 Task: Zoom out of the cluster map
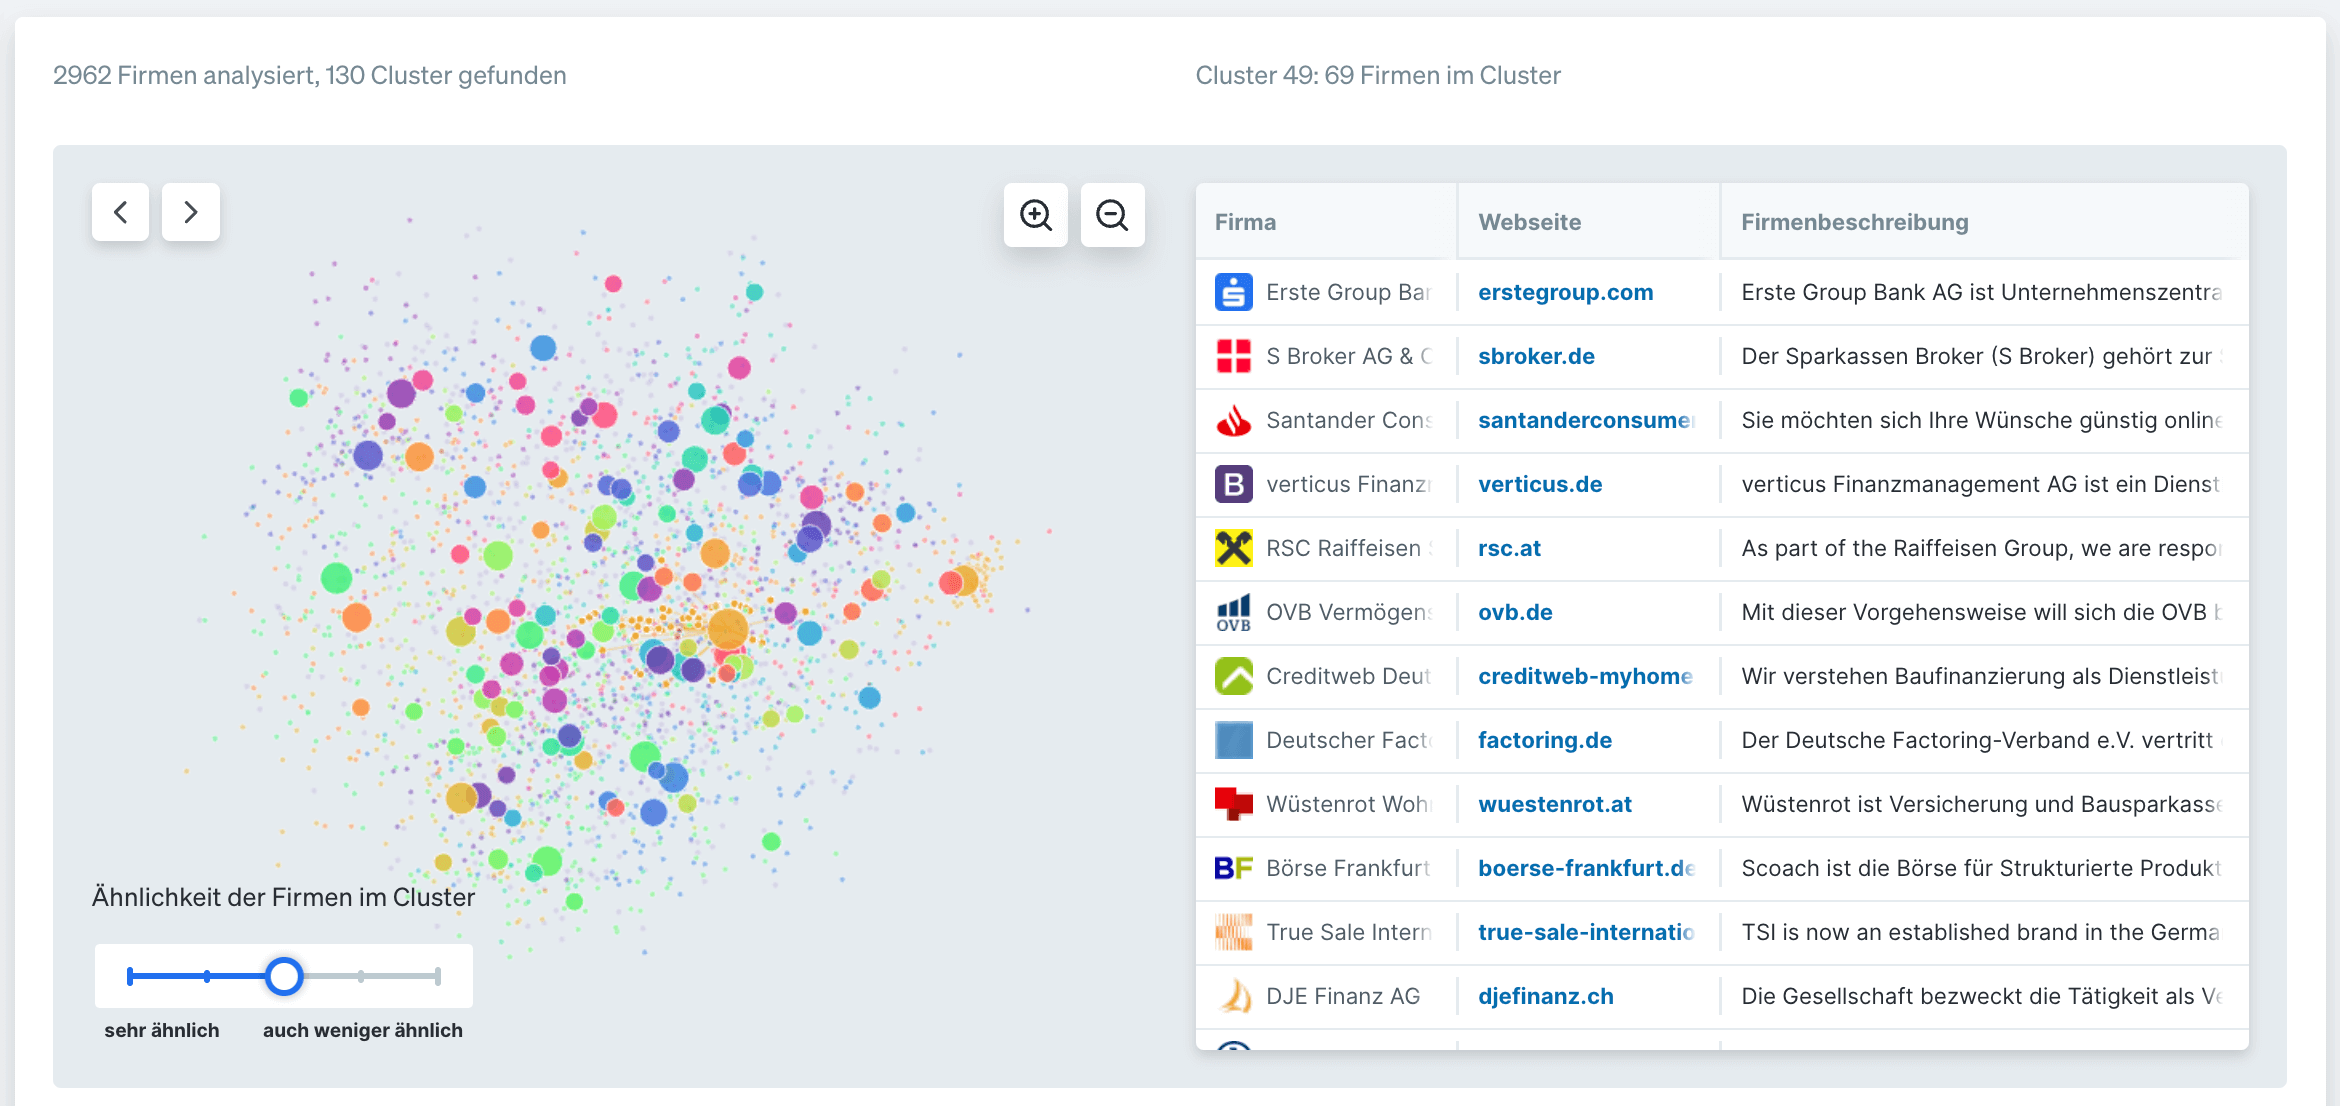[x=1112, y=215]
